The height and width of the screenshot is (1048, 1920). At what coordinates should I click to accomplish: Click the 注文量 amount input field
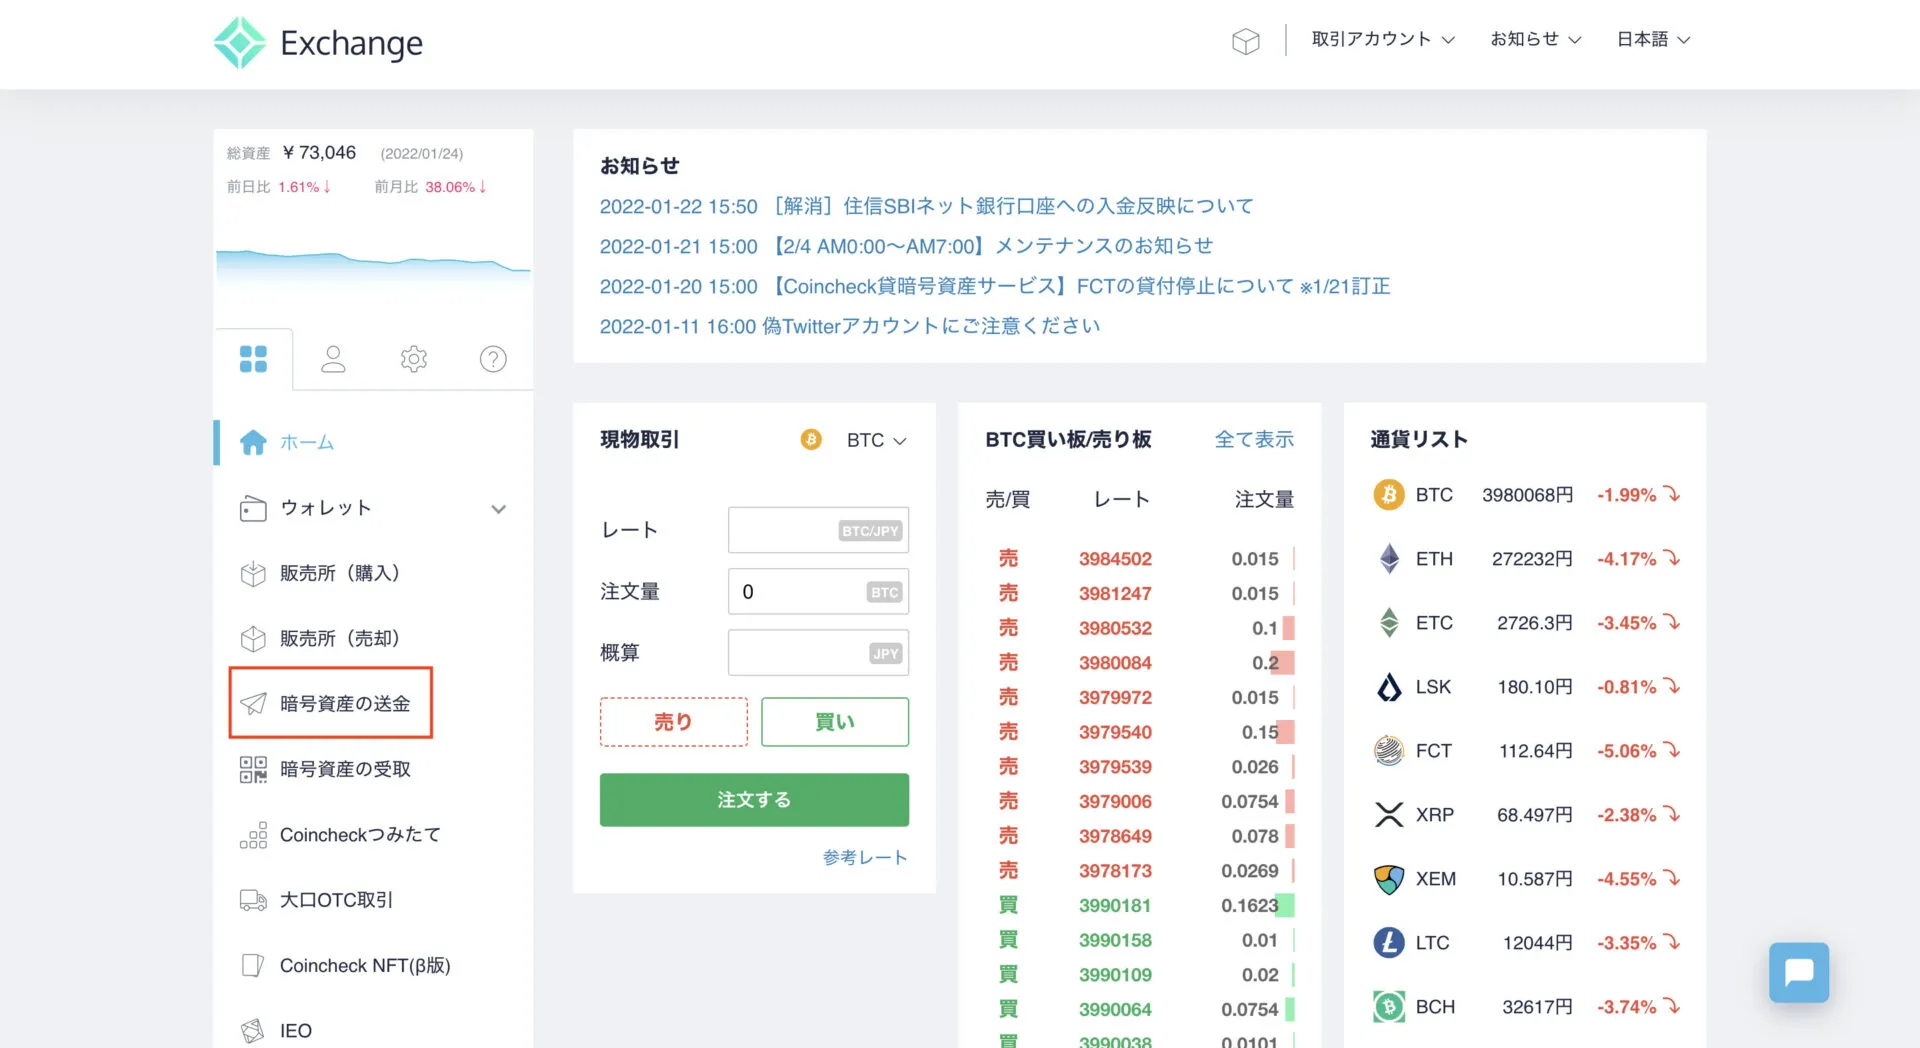818,591
